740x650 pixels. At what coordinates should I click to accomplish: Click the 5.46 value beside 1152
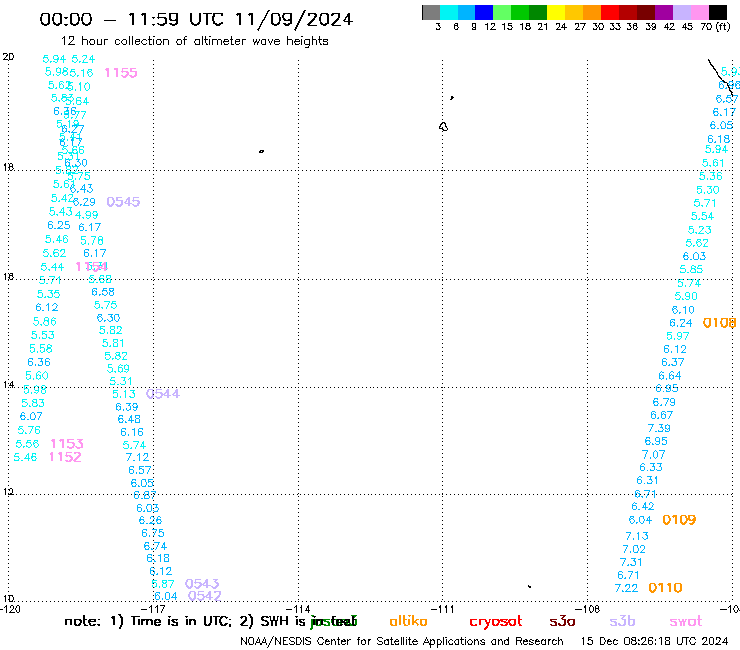[x=25, y=457]
